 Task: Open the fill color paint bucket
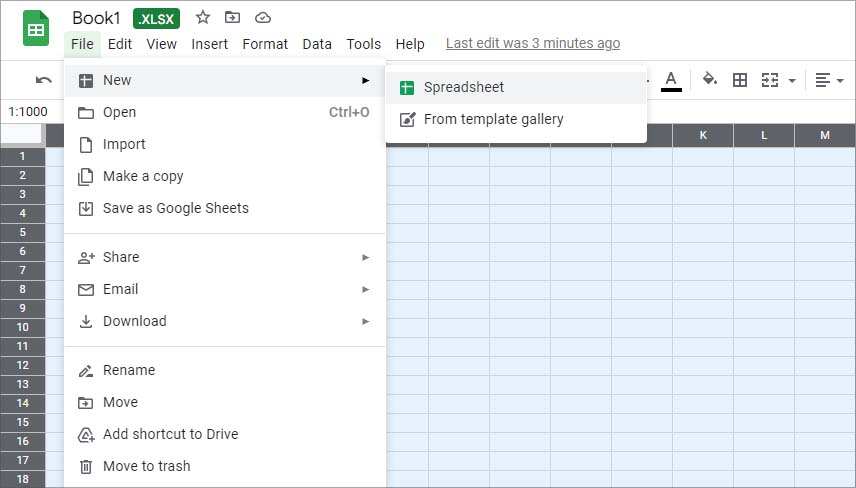pyautogui.click(x=710, y=80)
